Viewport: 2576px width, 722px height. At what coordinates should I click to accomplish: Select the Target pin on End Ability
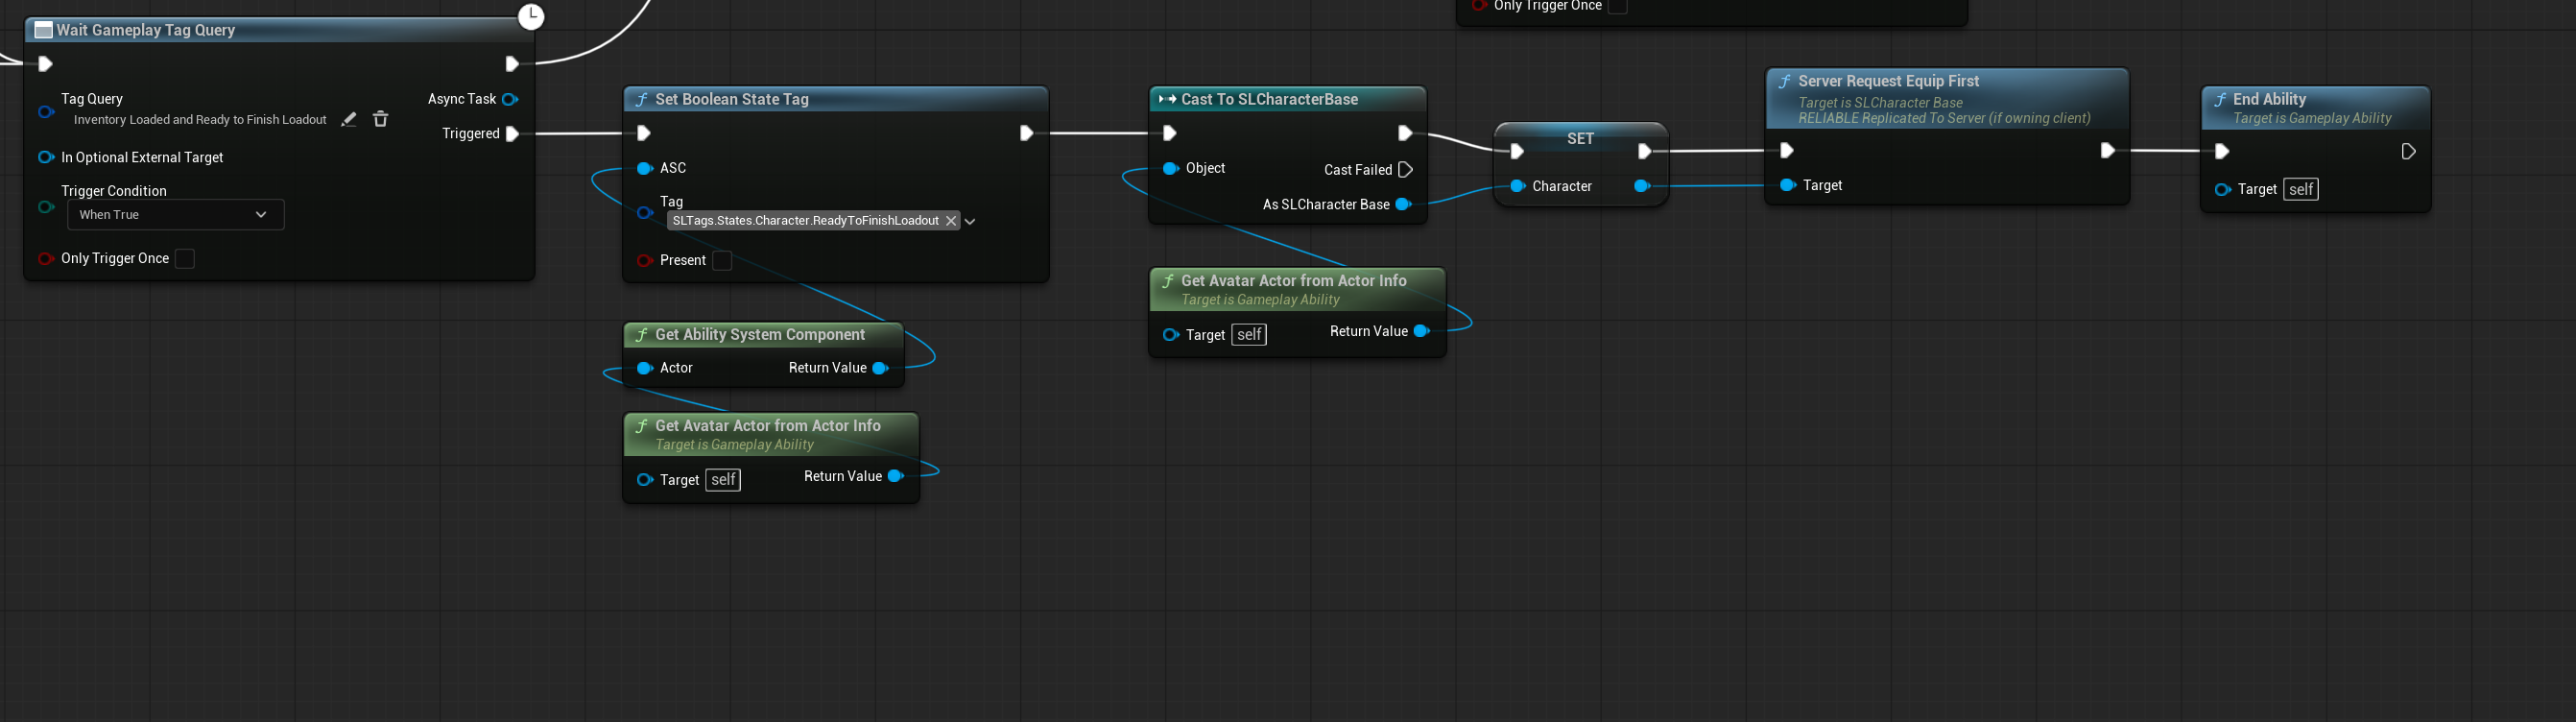click(x=2223, y=189)
